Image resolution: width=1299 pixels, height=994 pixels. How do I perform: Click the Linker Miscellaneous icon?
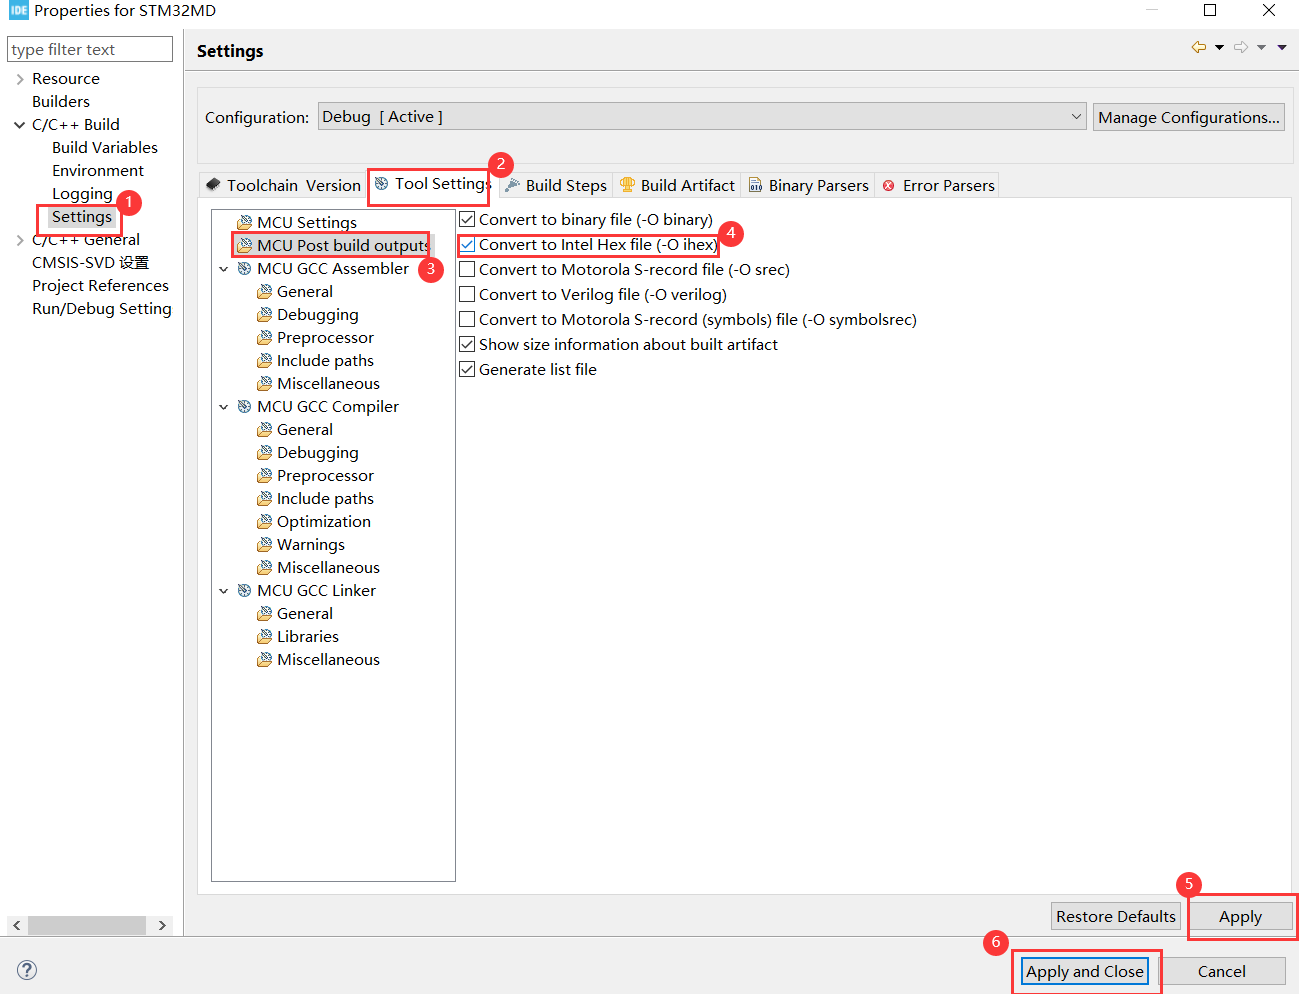click(264, 659)
